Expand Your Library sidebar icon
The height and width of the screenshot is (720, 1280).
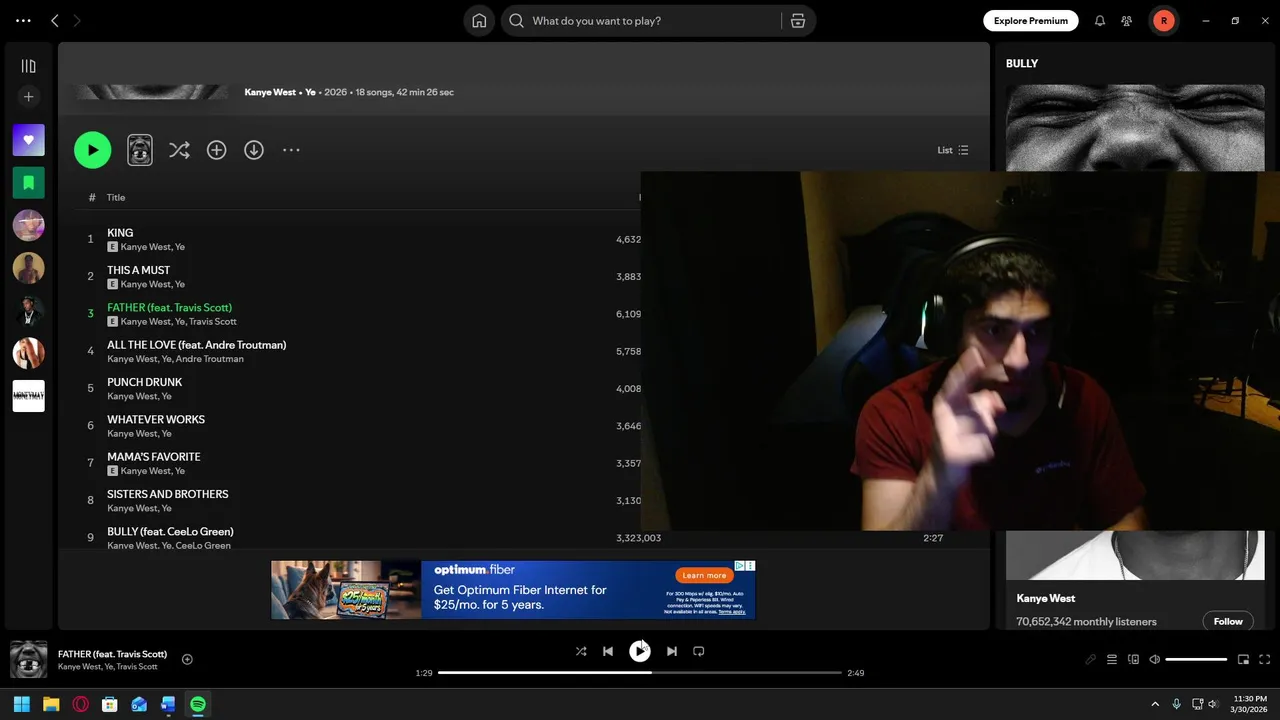(28, 66)
